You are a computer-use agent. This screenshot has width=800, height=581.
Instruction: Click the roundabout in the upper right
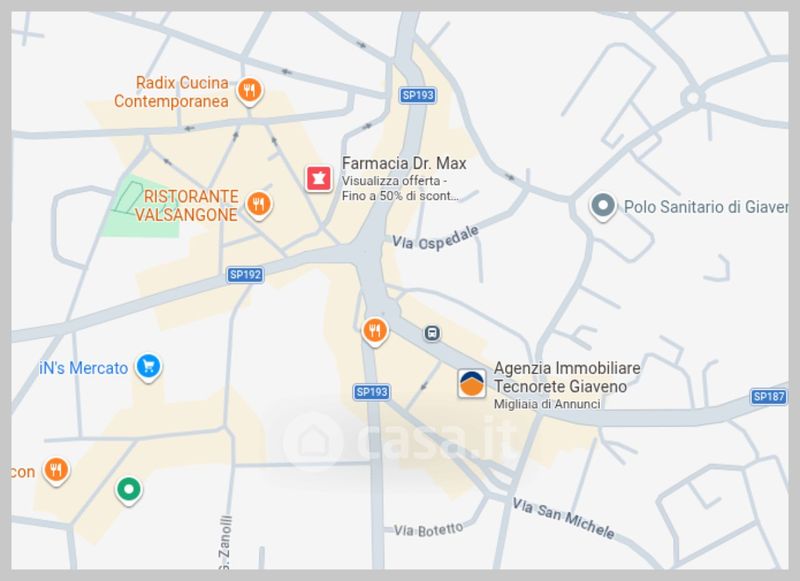tap(693, 97)
